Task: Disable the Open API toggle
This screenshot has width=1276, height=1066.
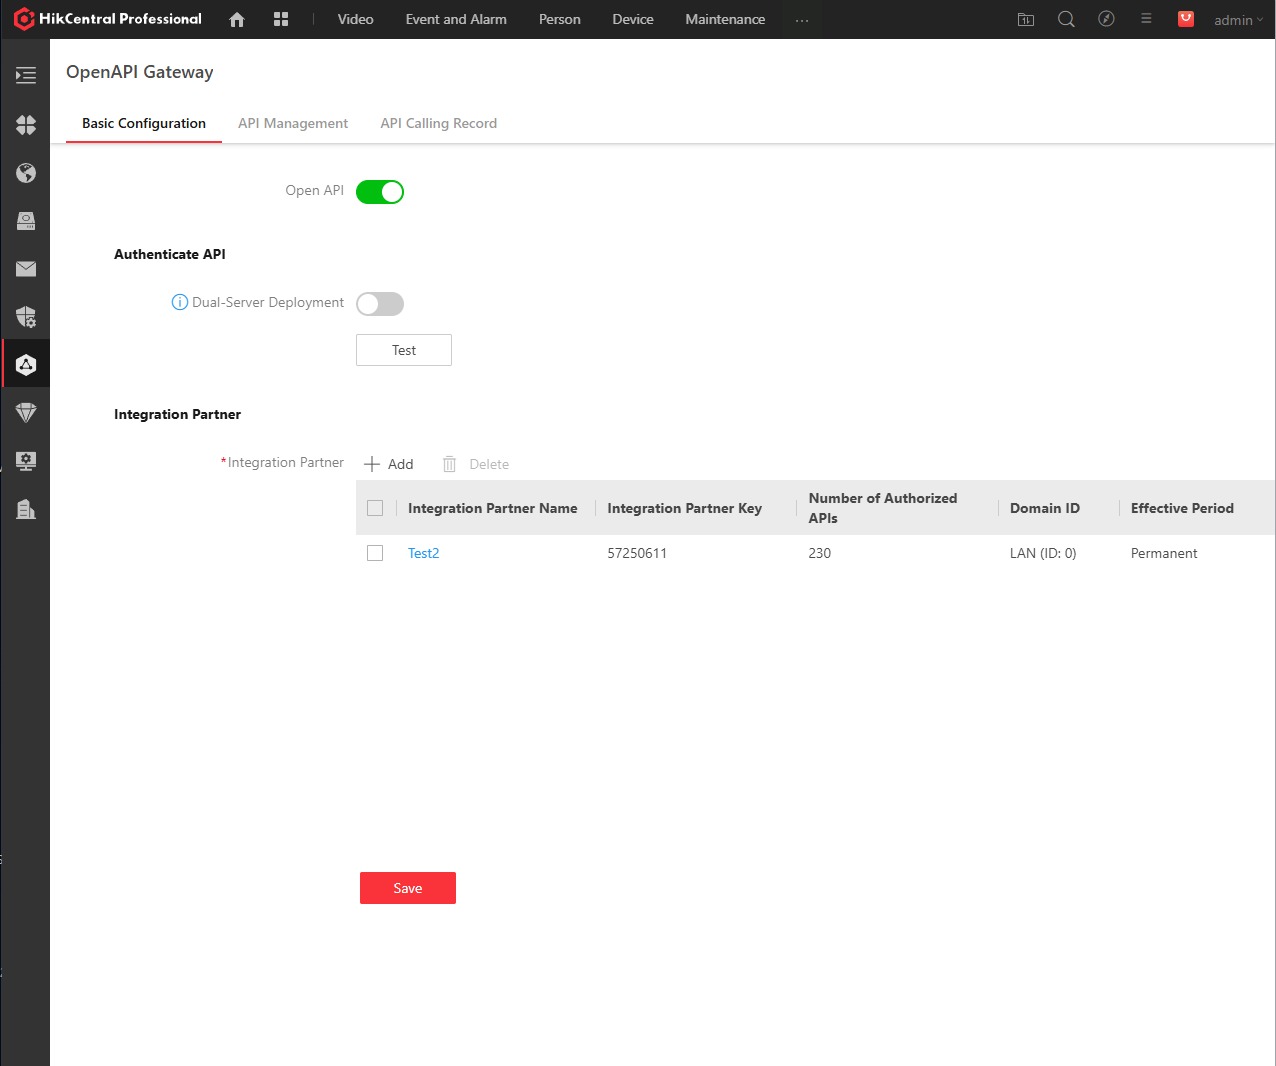Action: [x=380, y=191]
